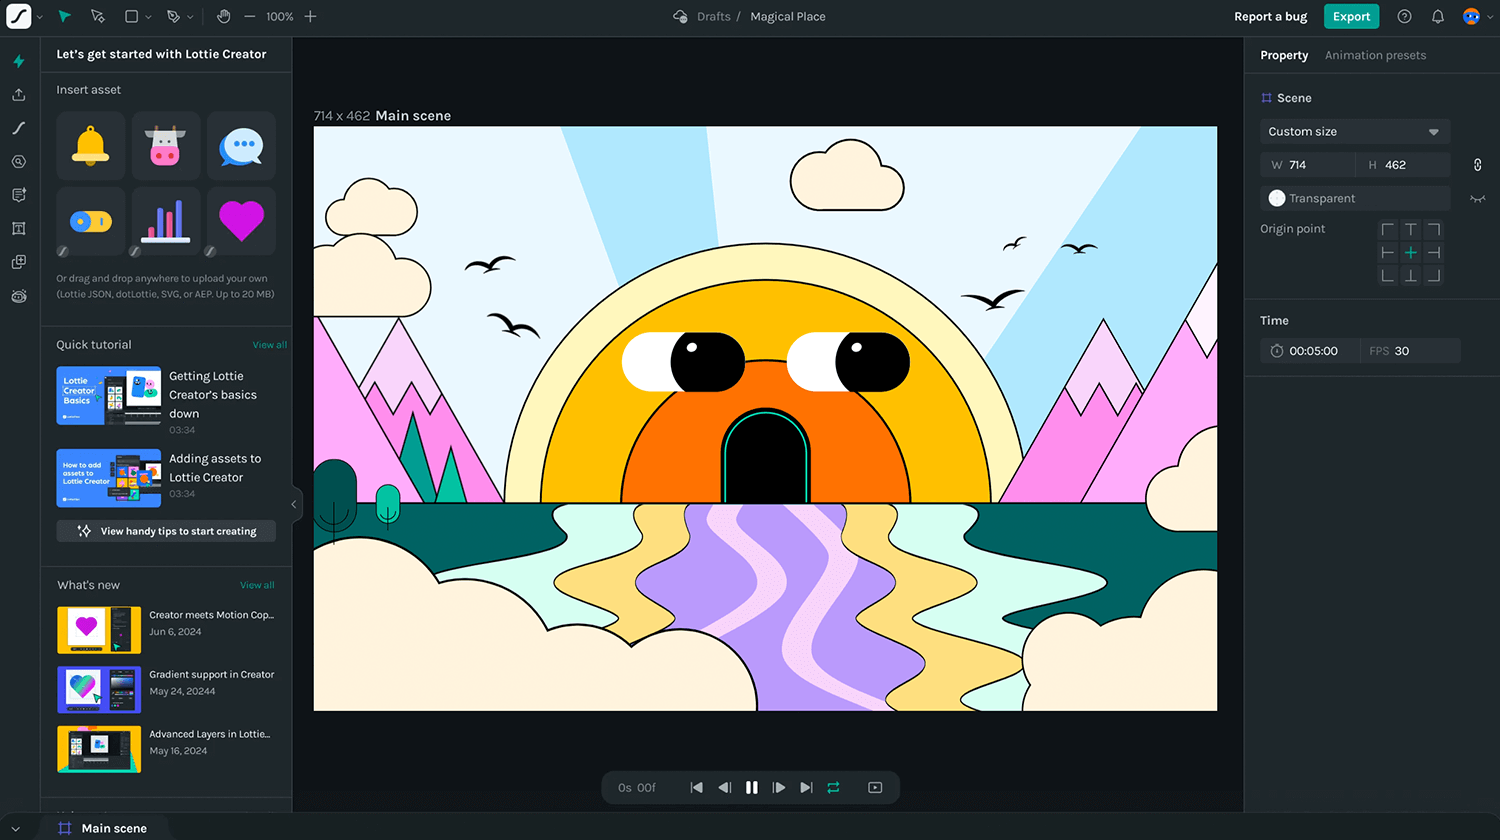Activate the Hand pan tool
Screen dimensions: 1500x840
223,16
